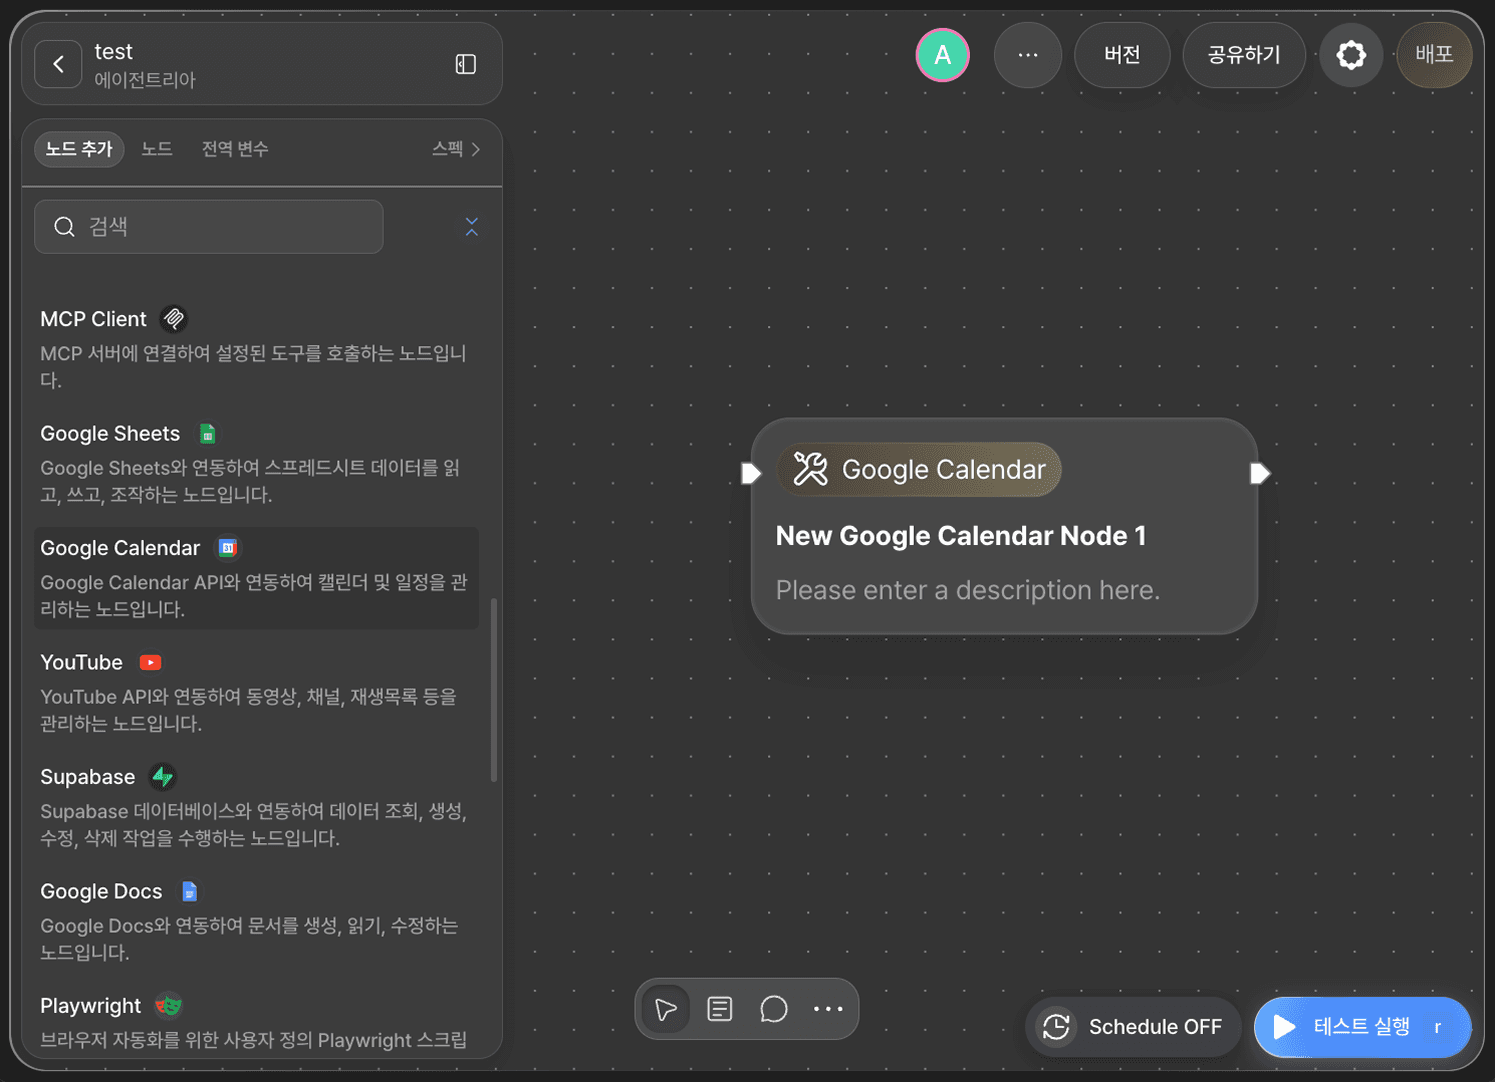1495x1082 pixels.
Task: Open more canvas tools menu
Action: pos(828,1009)
